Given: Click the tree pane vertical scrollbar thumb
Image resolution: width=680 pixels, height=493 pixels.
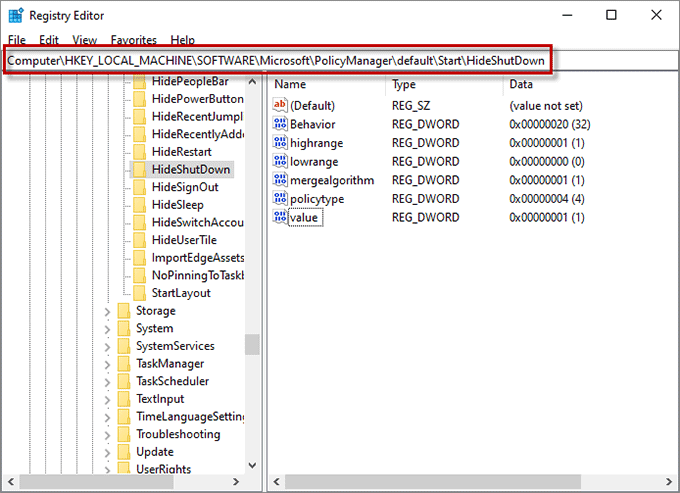Looking at the screenshot, I should pyautogui.click(x=252, y=345).
